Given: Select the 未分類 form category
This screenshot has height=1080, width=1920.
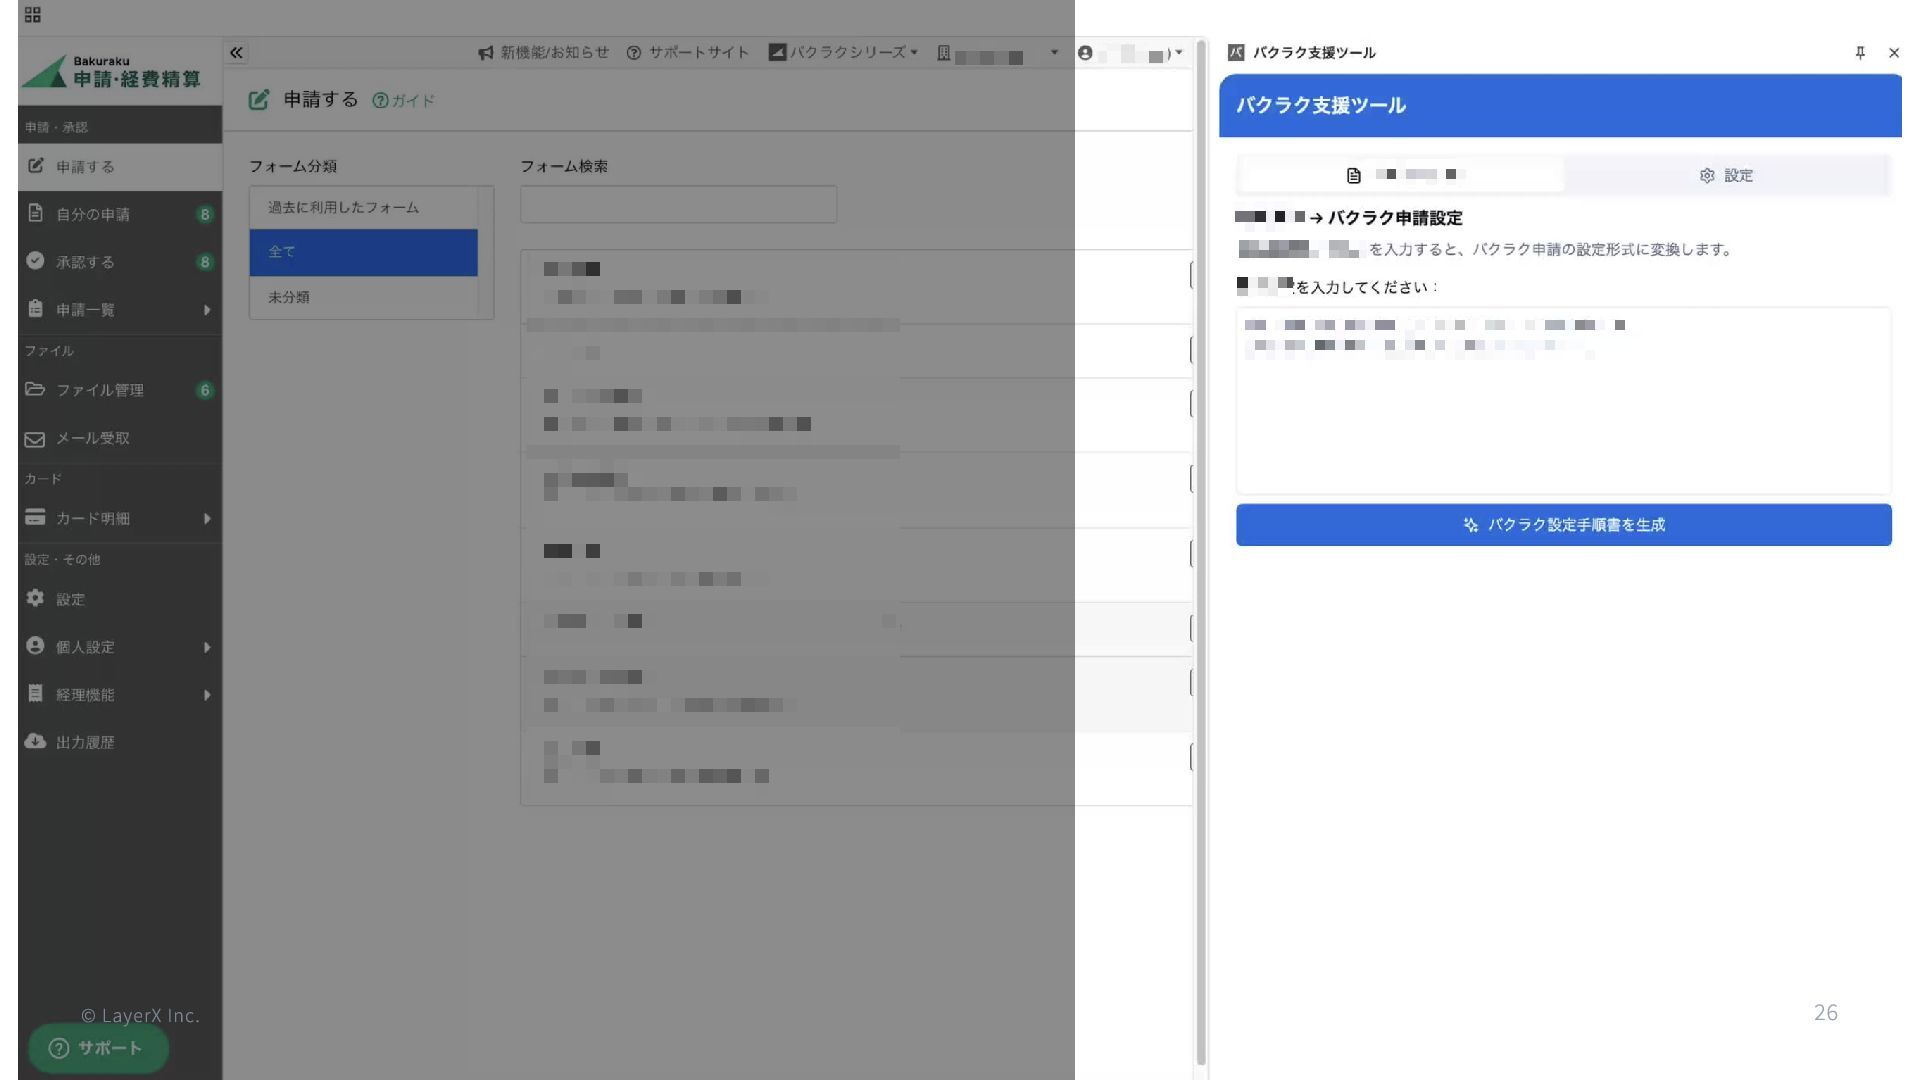Looking at the screenshot, I should (364, 297).
